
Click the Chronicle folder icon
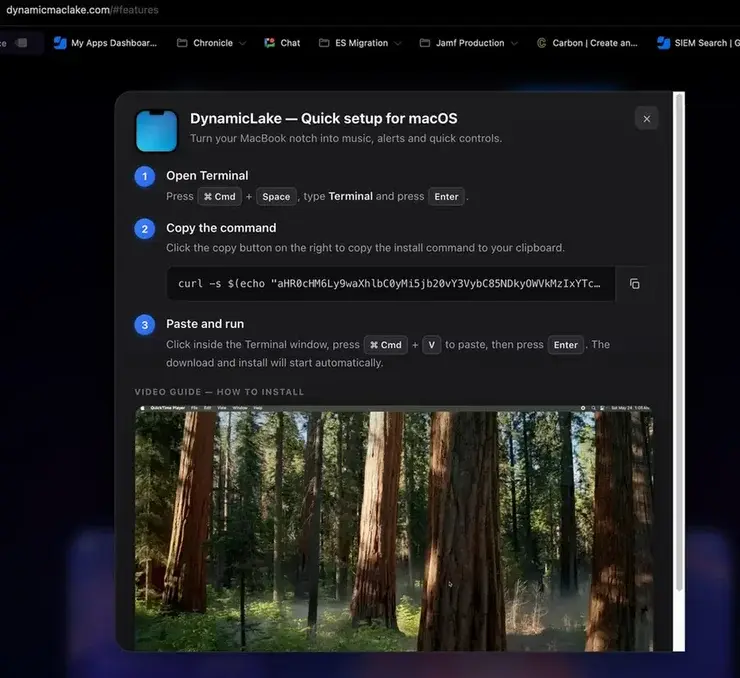point(182,43)
